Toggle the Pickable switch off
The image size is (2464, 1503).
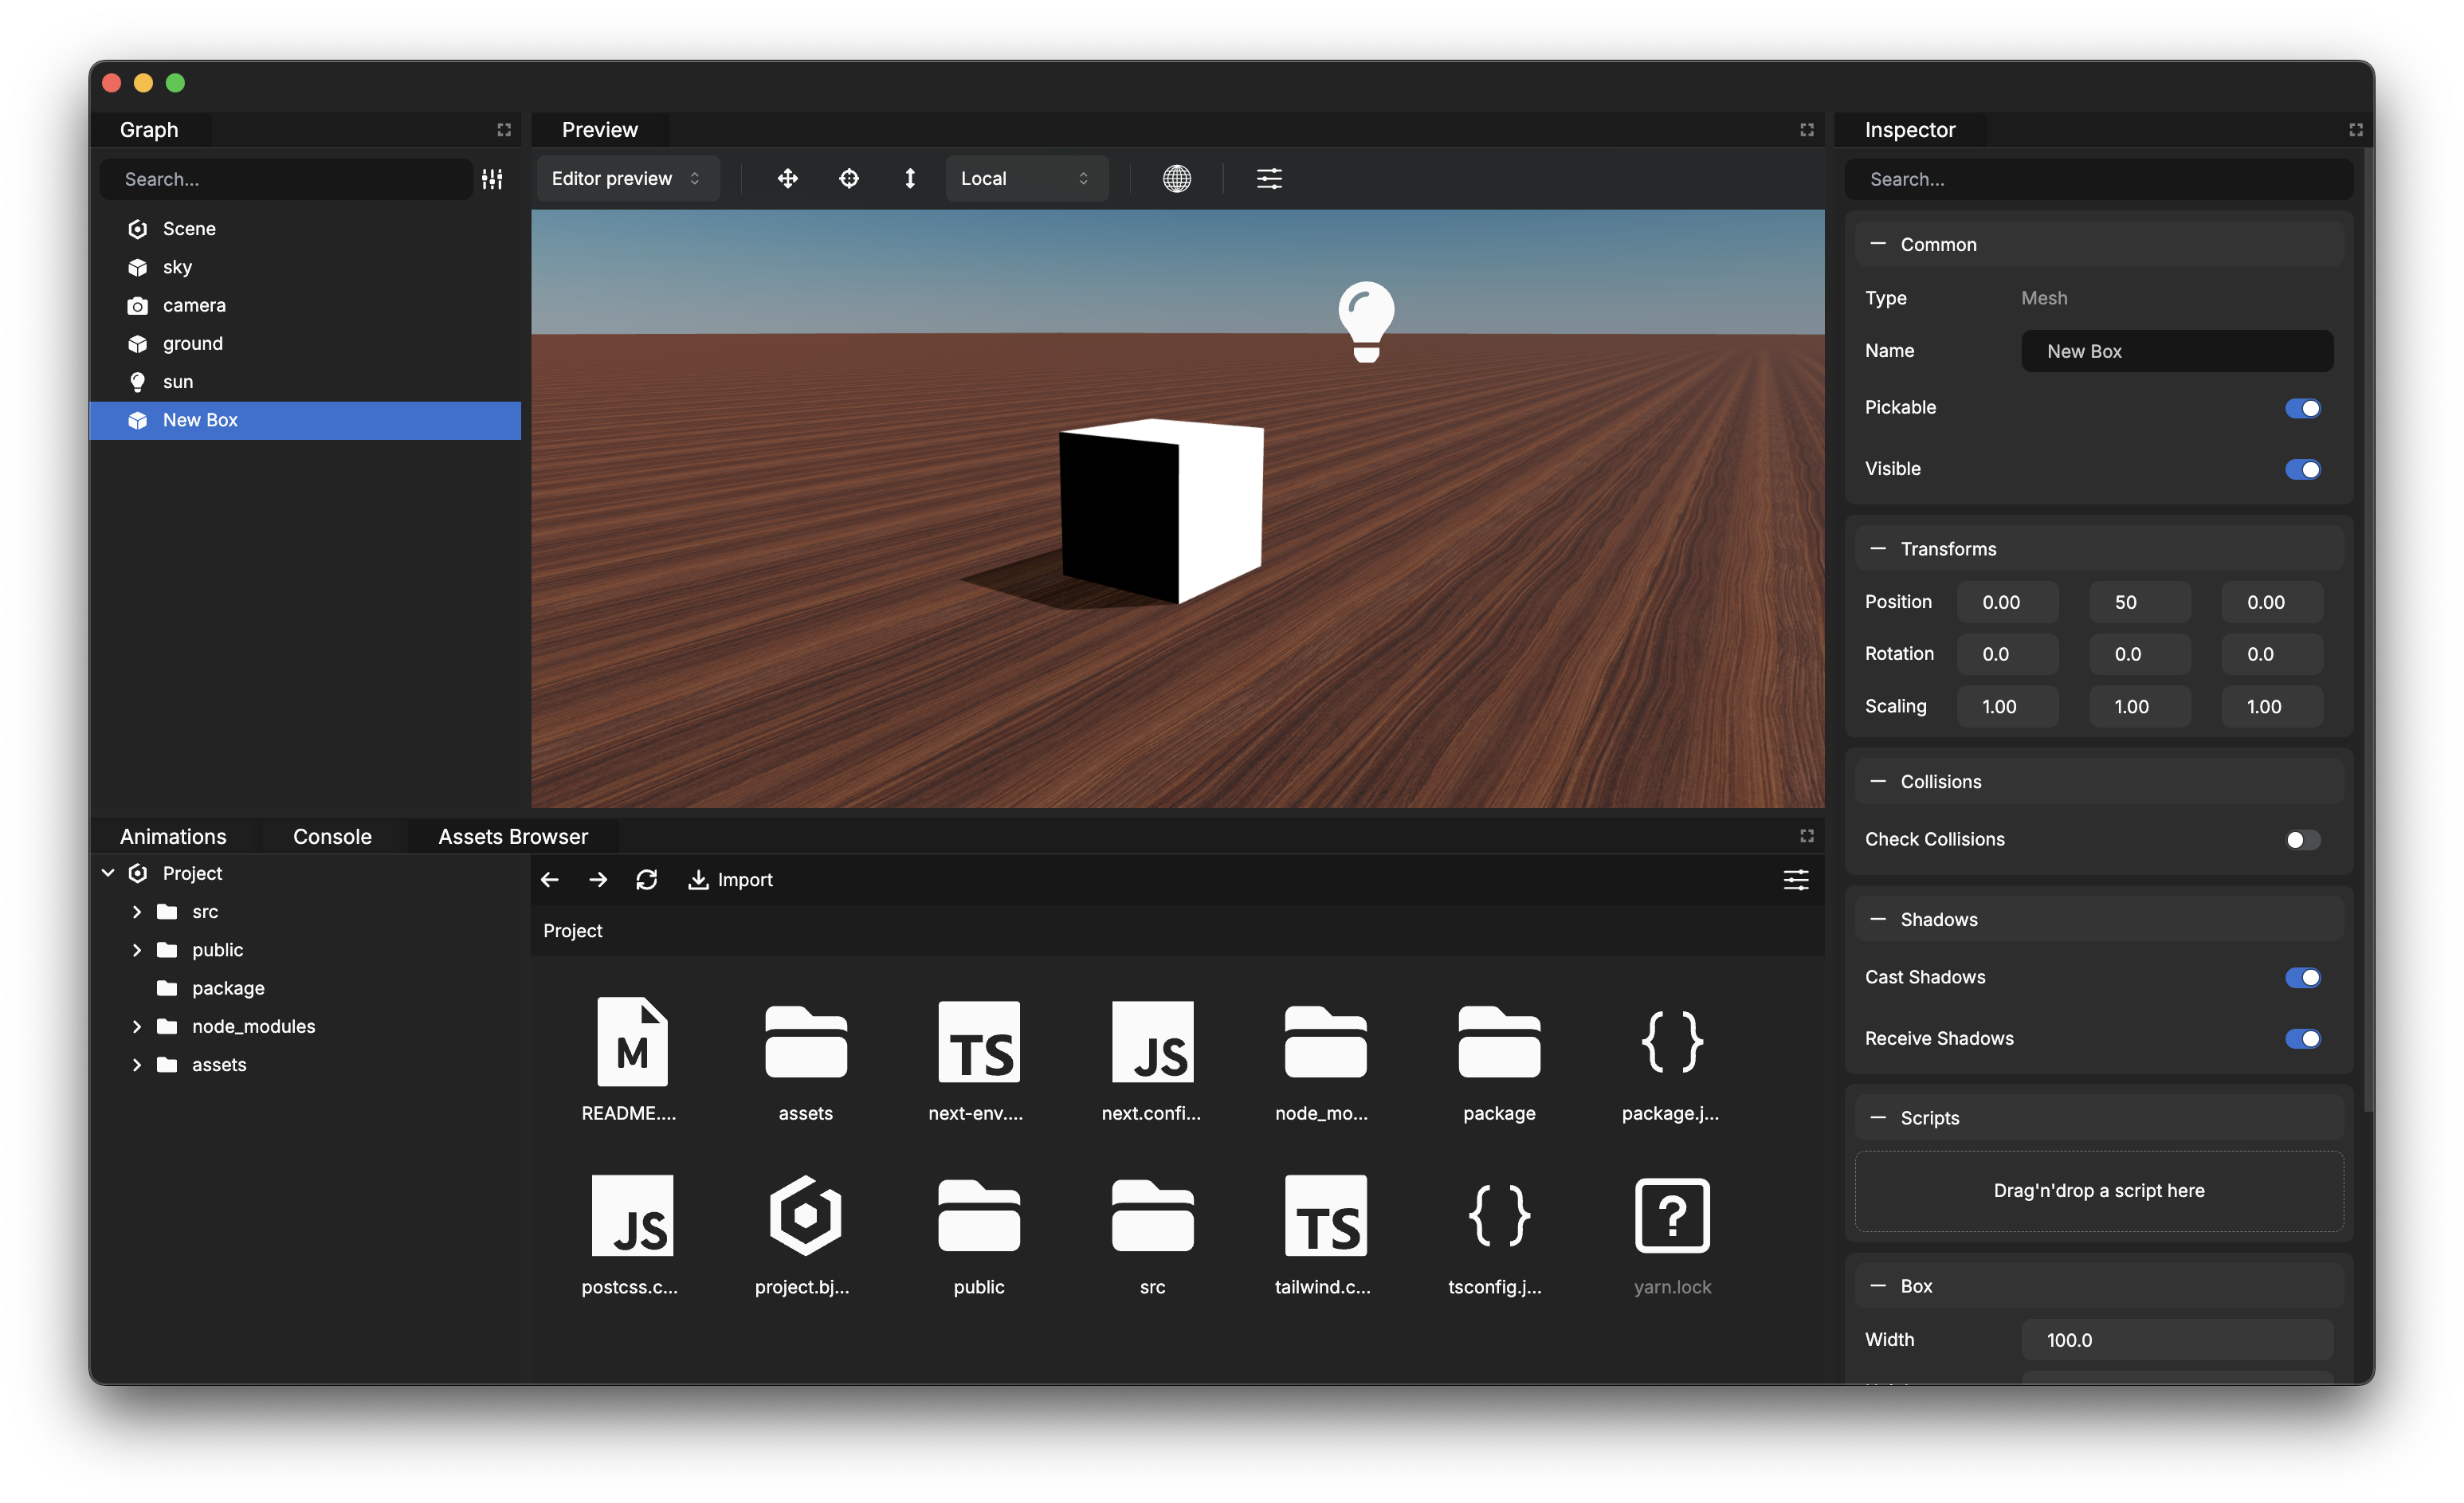2302,408
